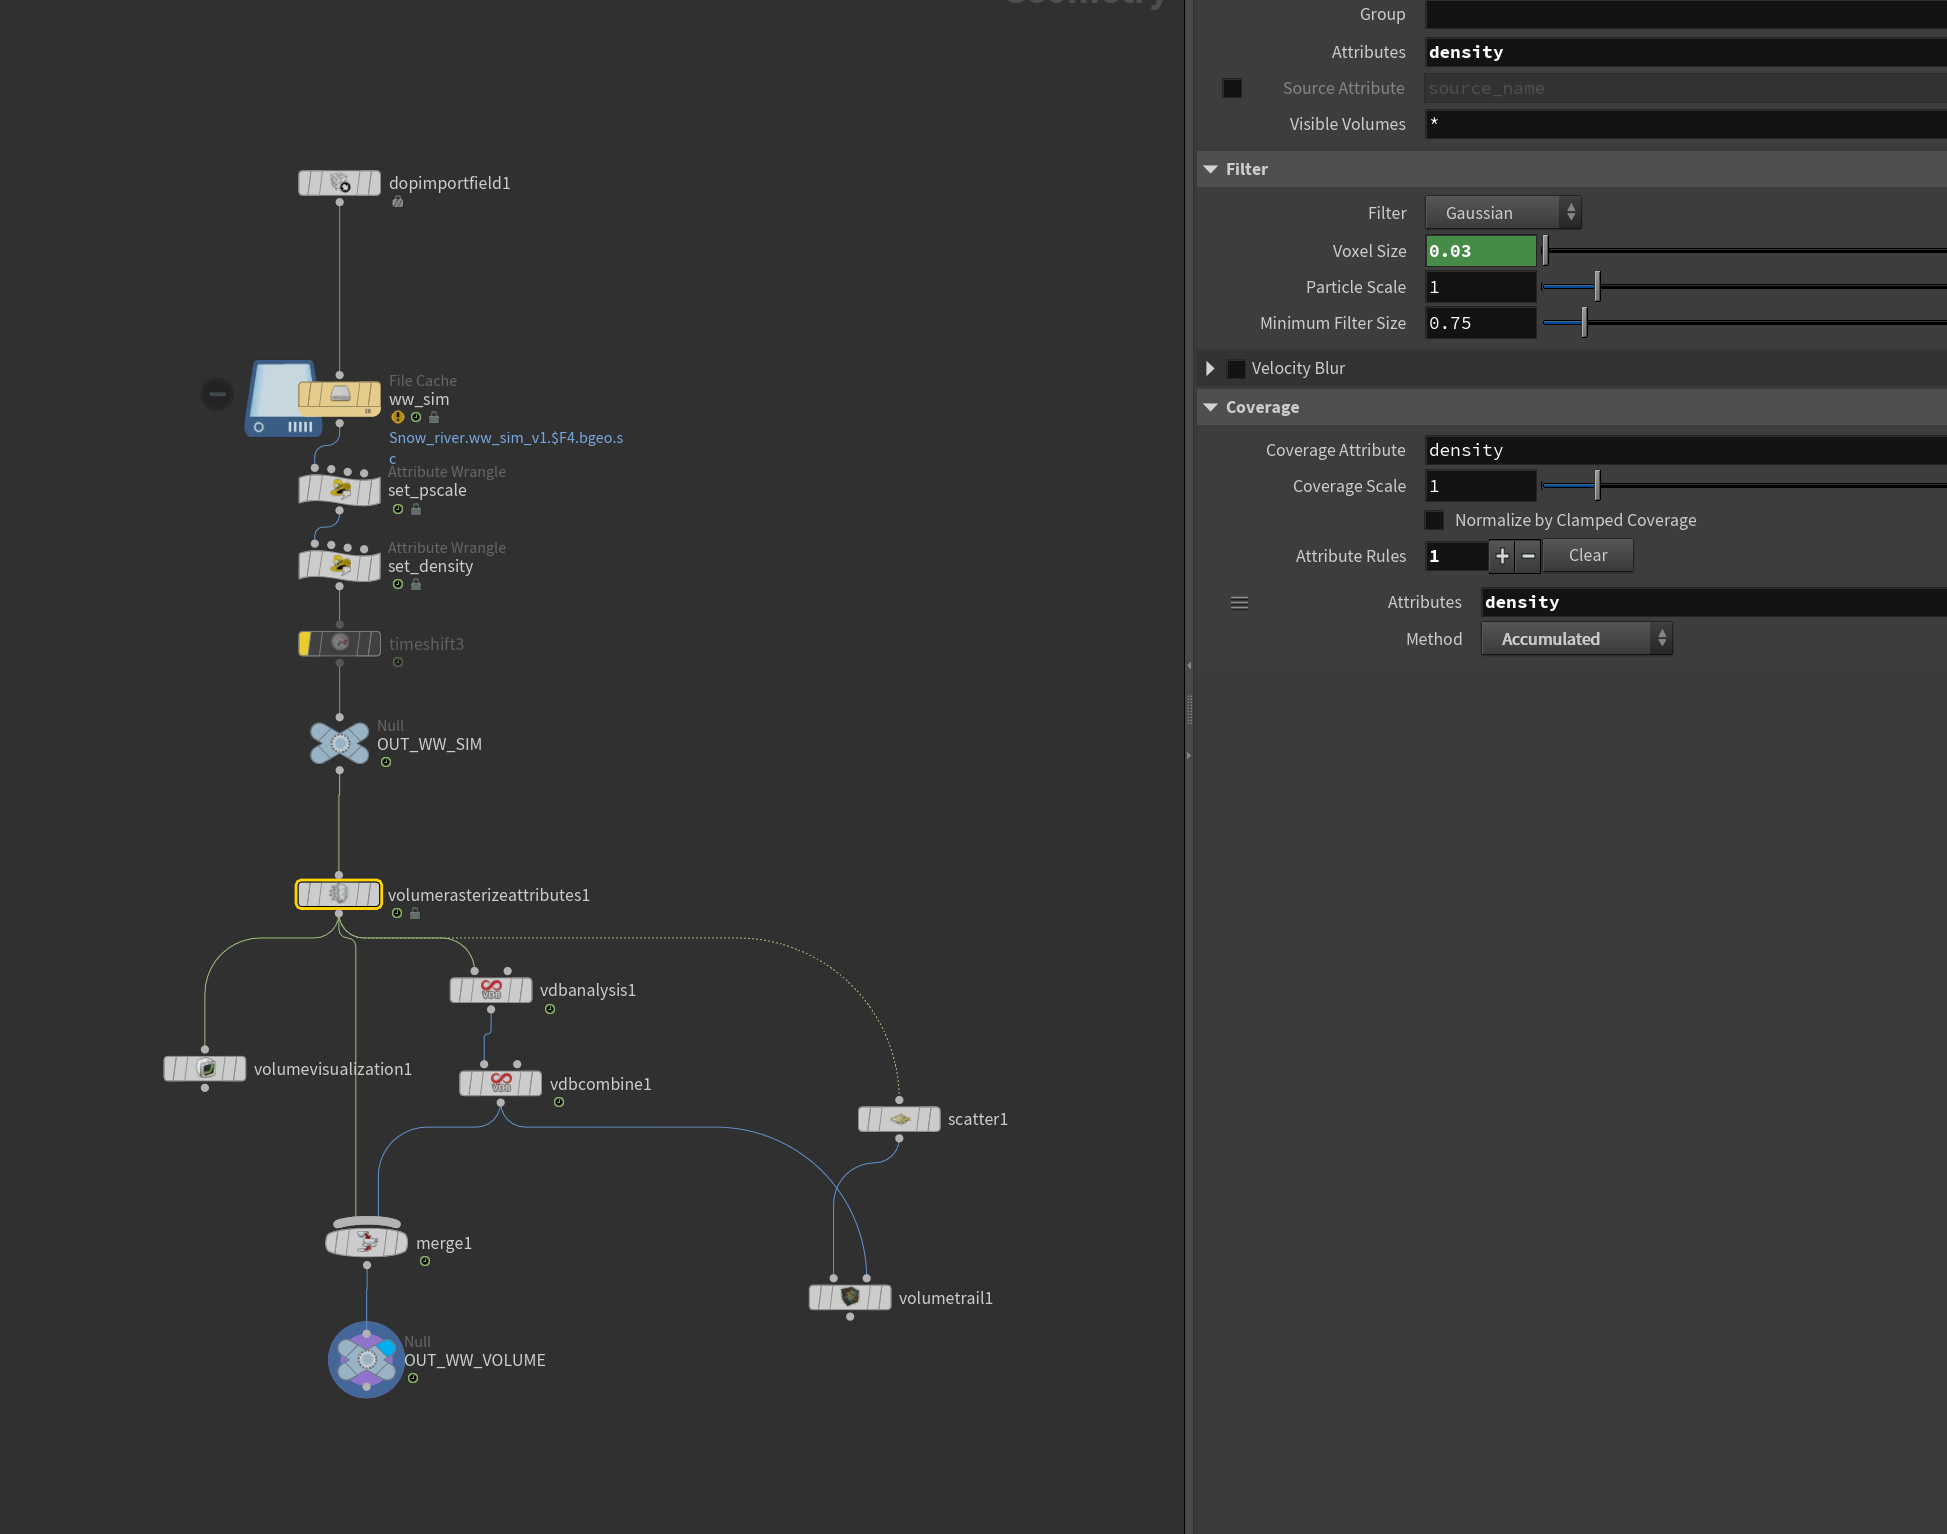Select the volumetrail1 node
The height and width of the screenshot is (1534, 1947).
pyautogui.click(x=850, y=1297)
